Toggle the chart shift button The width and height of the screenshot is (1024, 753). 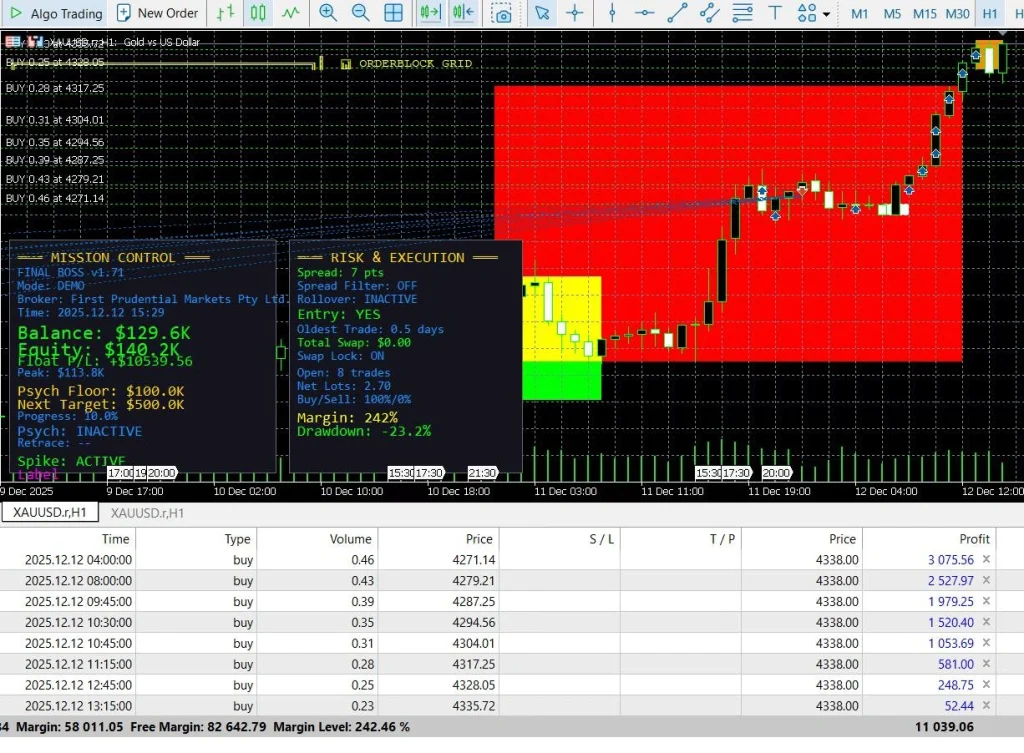[463, 13]
